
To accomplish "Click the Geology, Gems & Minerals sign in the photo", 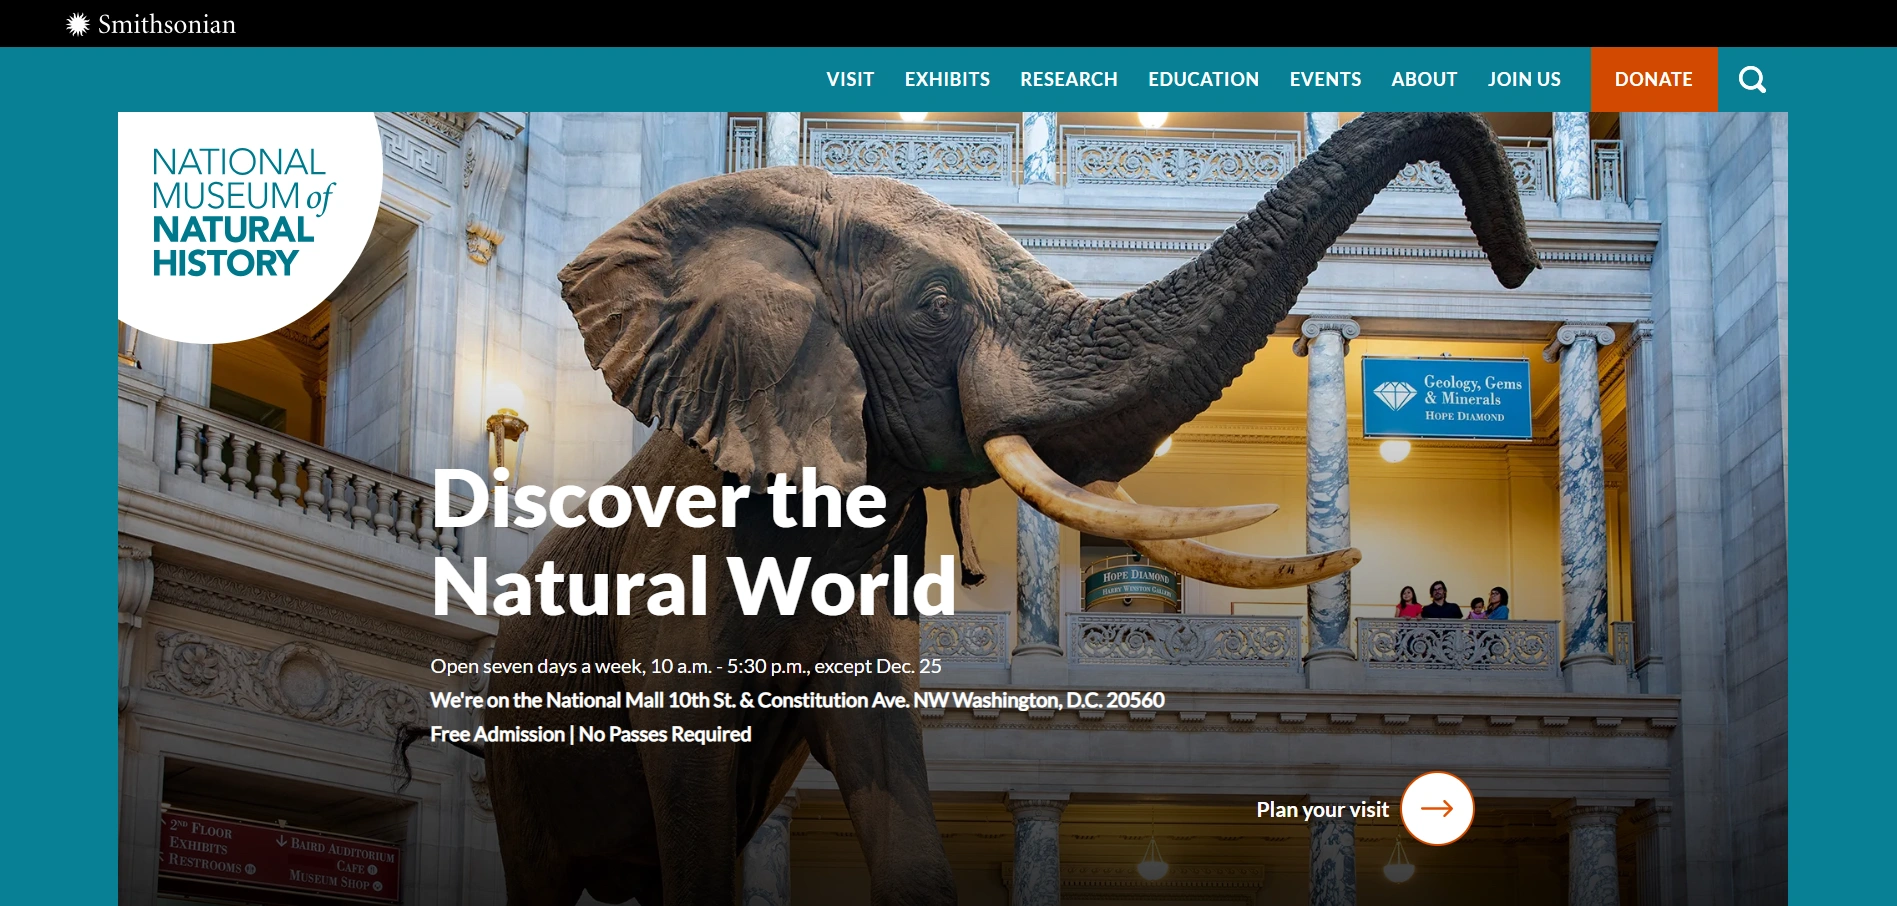I will pos(1446,397).
